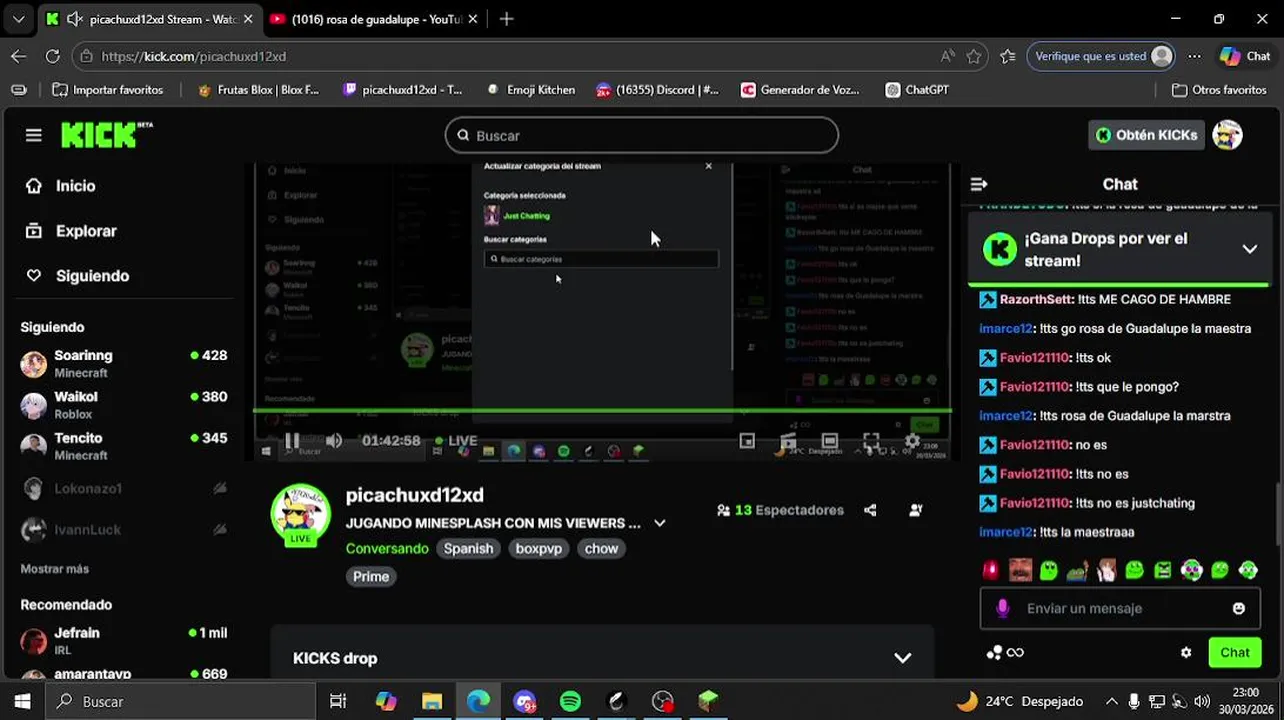Add page to favorites star
This screenshot has width=1284, height=720.
point(974,56)
